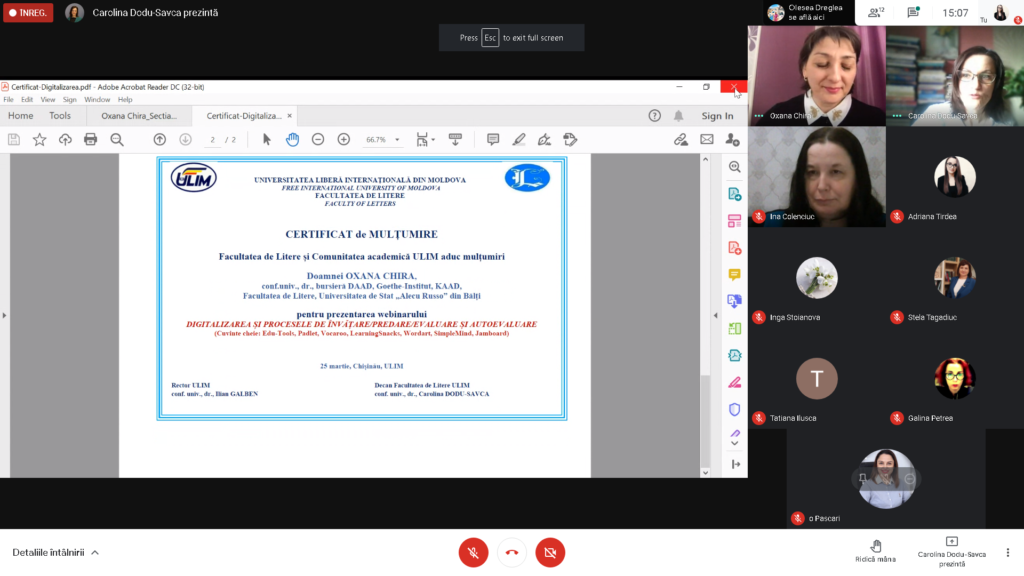Screen dimensions: 1024x576
Task: Click the add comment sticky note icon
Action: point(493,139)
